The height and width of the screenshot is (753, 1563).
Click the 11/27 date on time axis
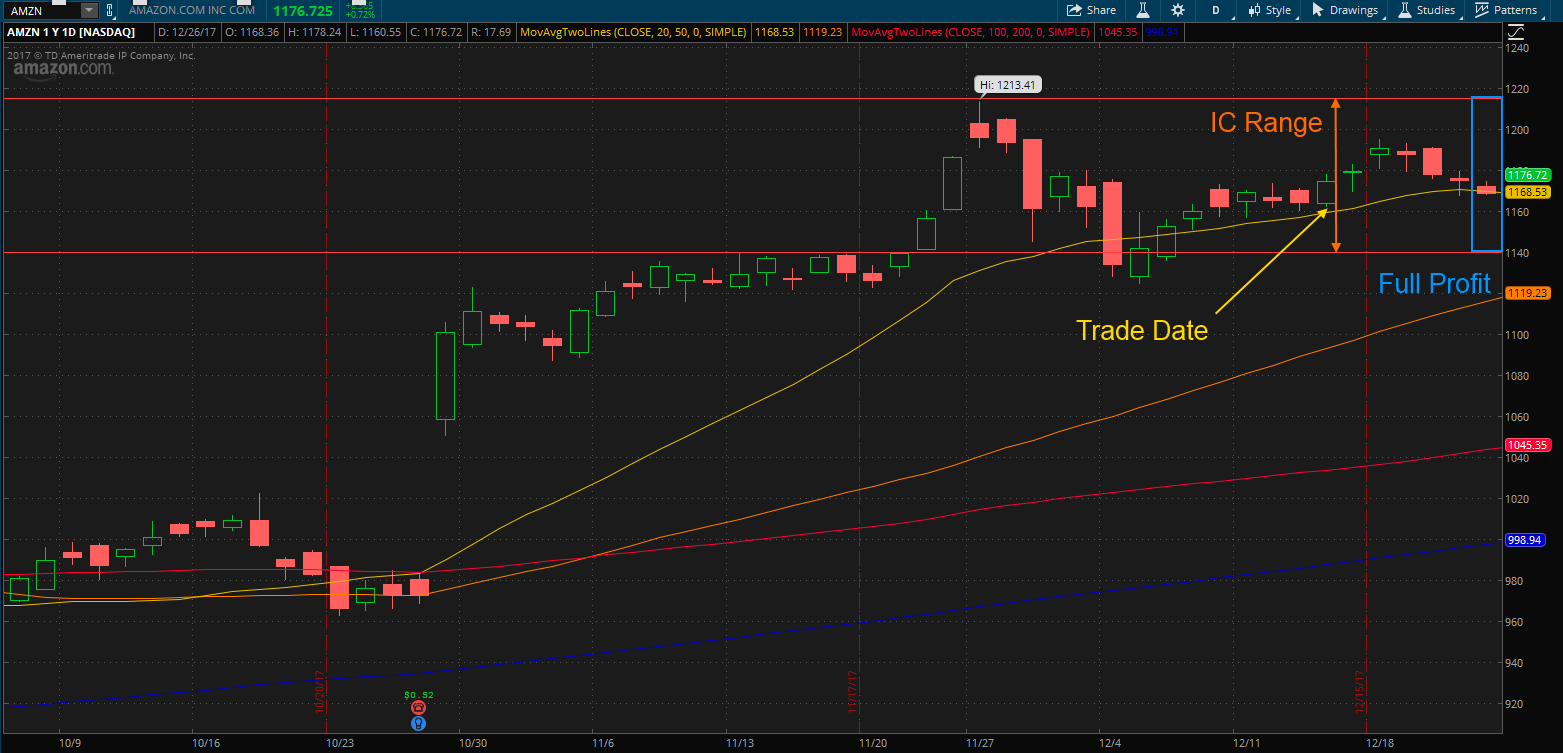978,743
